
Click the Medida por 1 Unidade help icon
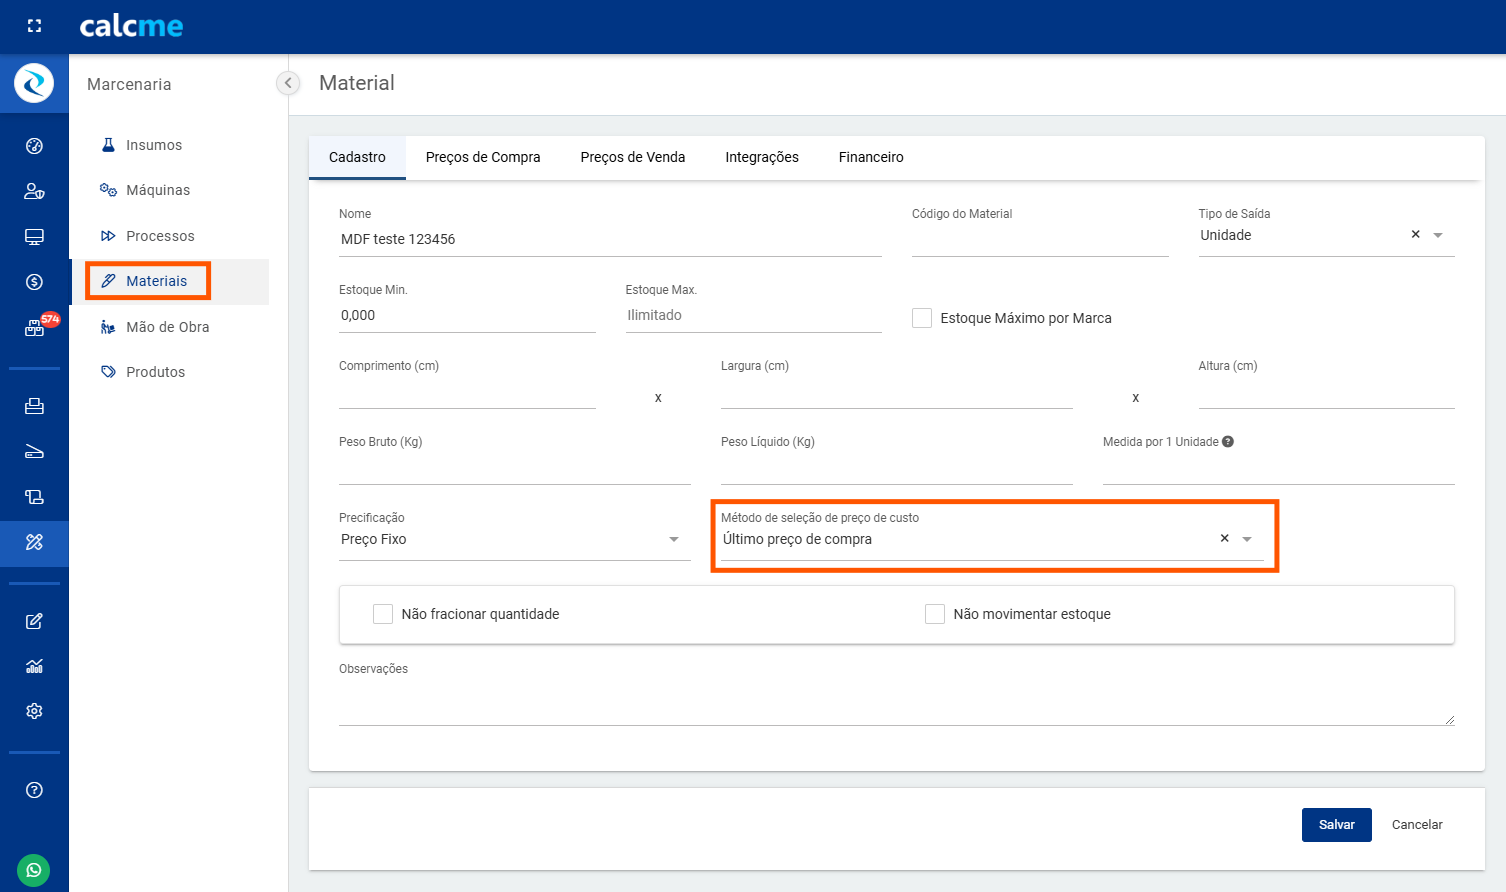(x=1228, y=442)
